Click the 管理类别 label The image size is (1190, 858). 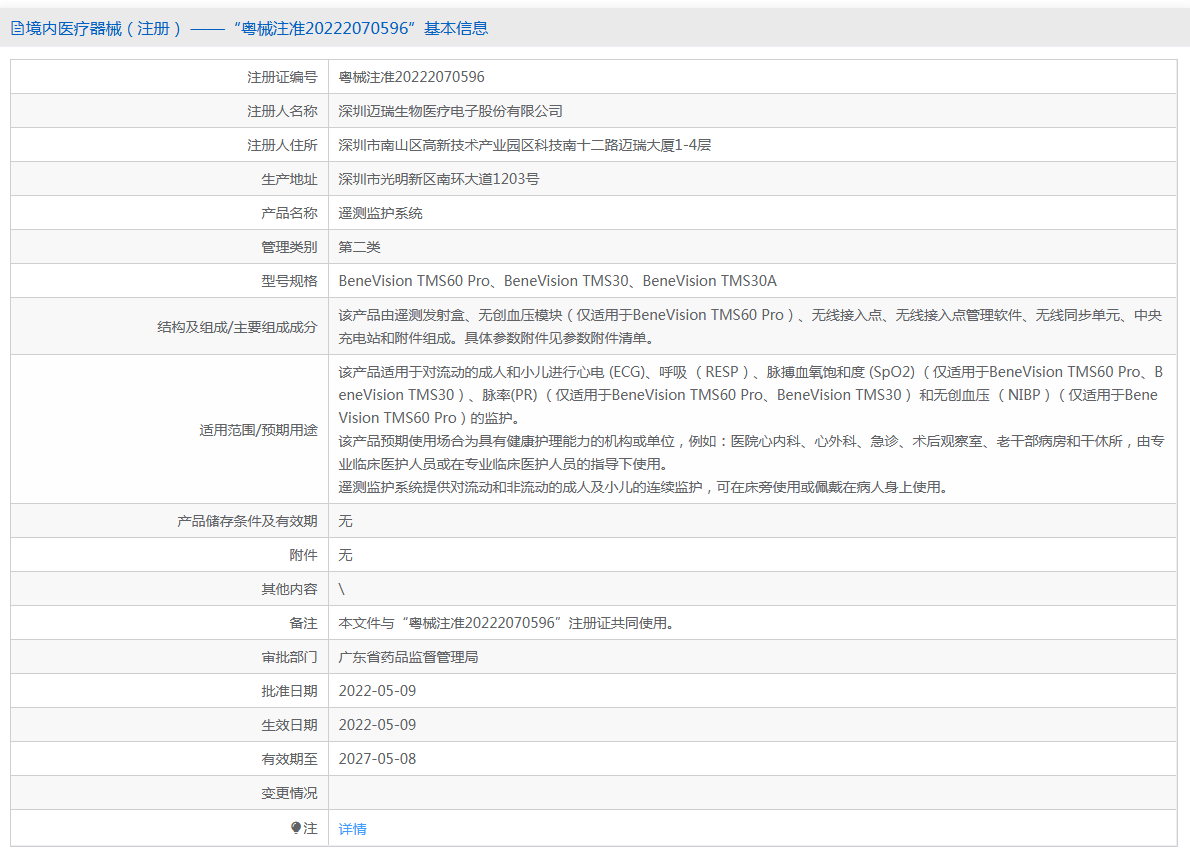pos(289,247)
